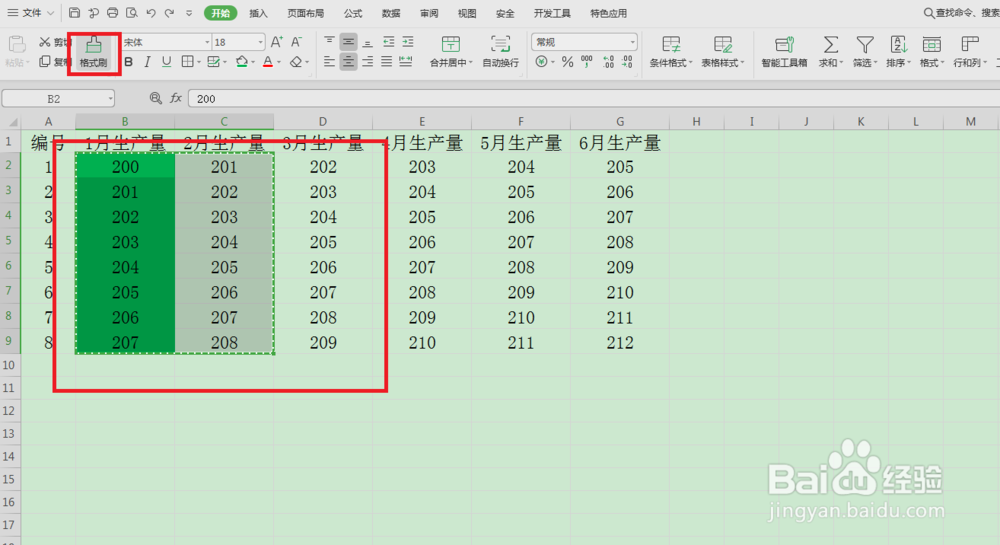Cut selection with the scissors icon
The height and width of the screenshot is (545, 1000).
click(45, 42)
